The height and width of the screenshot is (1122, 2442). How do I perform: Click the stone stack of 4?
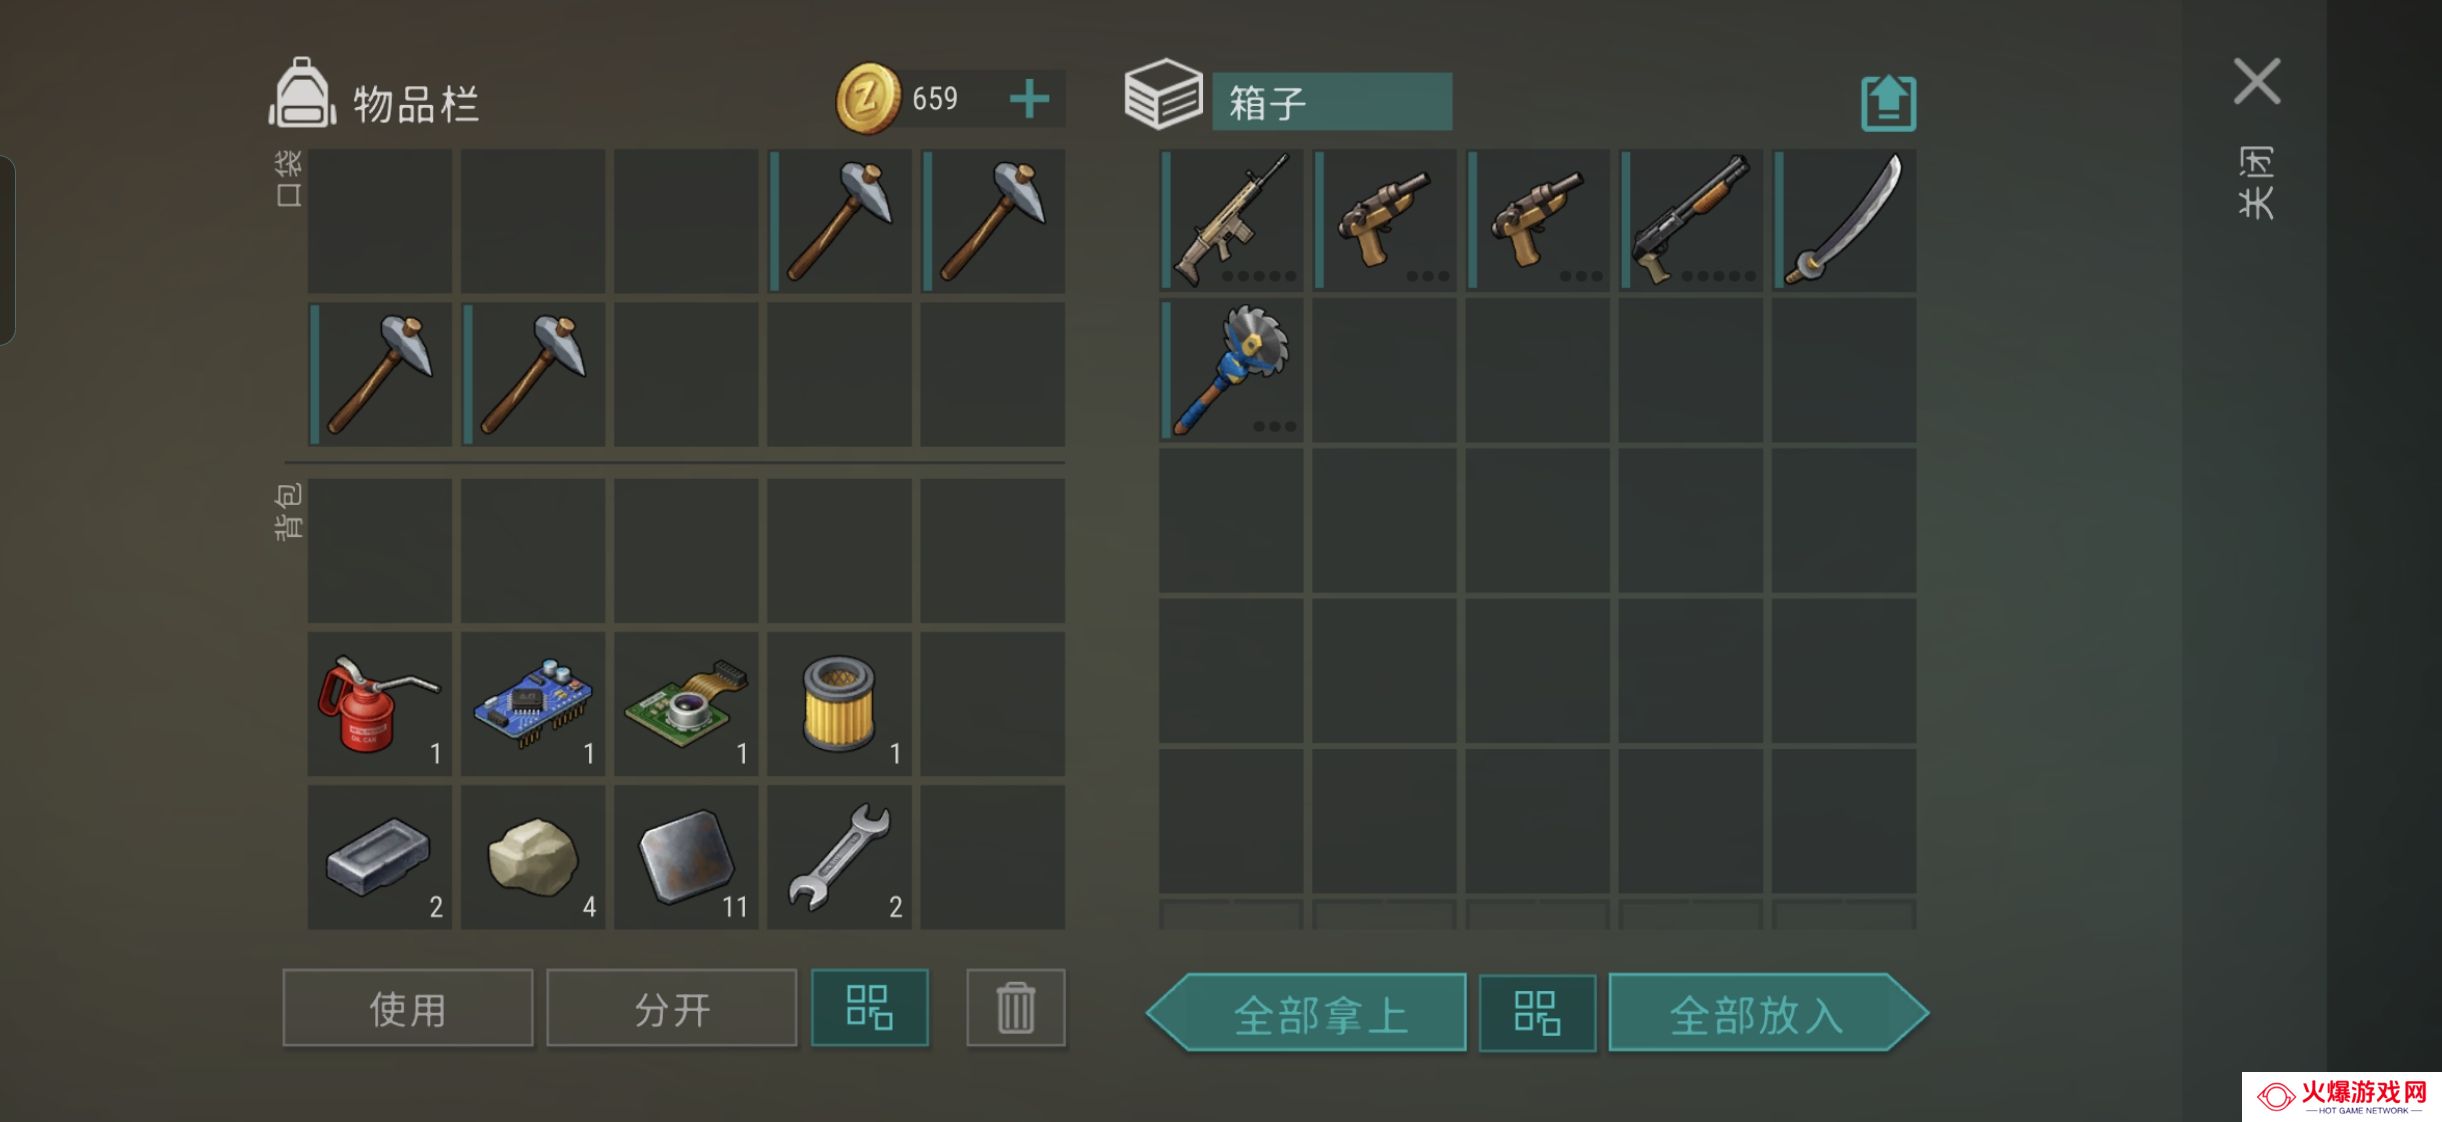(533, 857)
